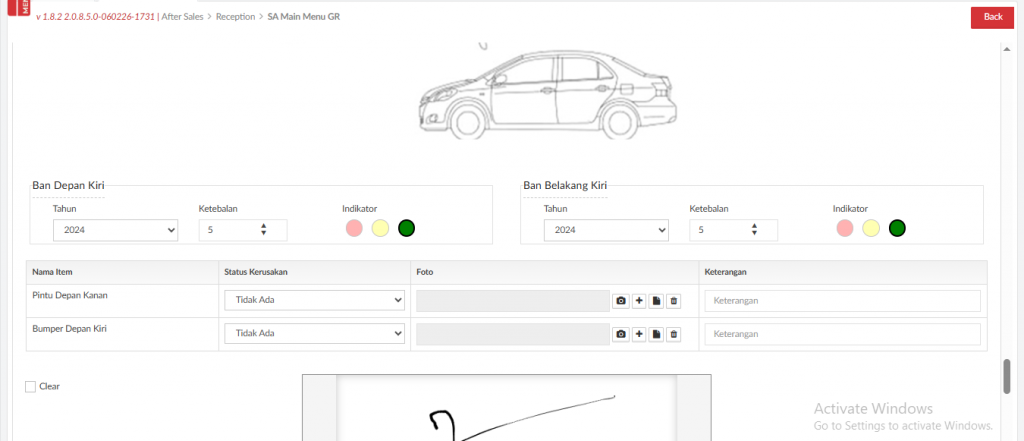Delete photo with trash icon for Pintu Depan Kanan
This screenshot has width=1024, height=441.
[674, 301]
